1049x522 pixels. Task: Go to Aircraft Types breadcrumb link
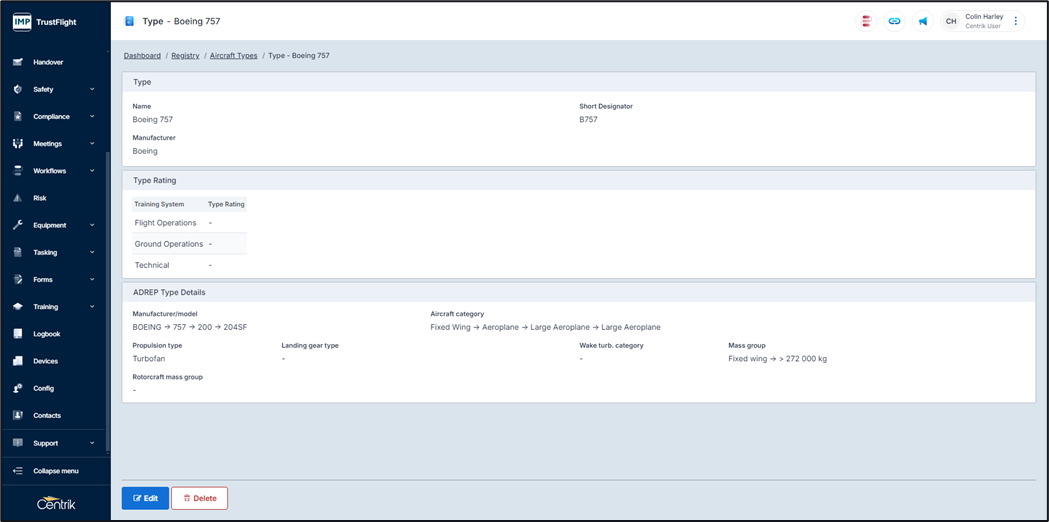click(x=233, y=56)
